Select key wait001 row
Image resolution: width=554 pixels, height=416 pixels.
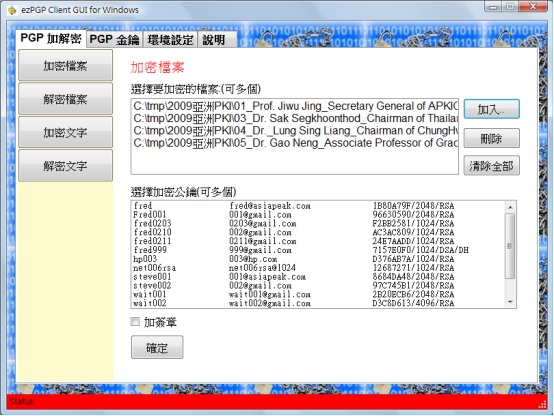[318, 294]
